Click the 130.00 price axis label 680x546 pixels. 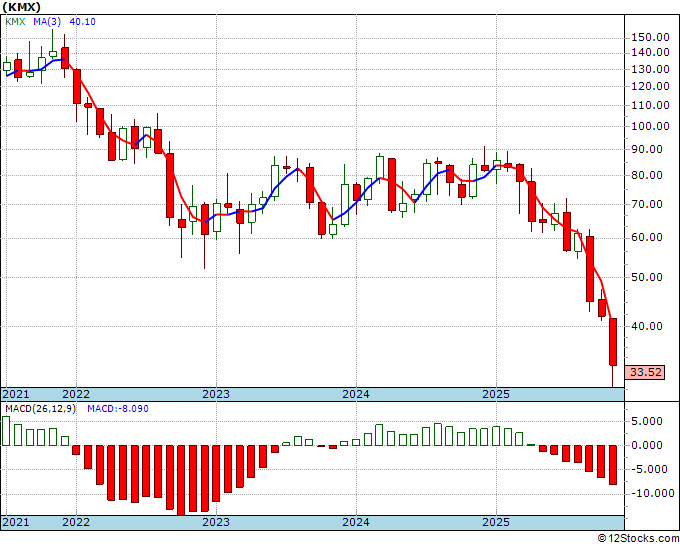pyautogui.click(x=650, y=69)
